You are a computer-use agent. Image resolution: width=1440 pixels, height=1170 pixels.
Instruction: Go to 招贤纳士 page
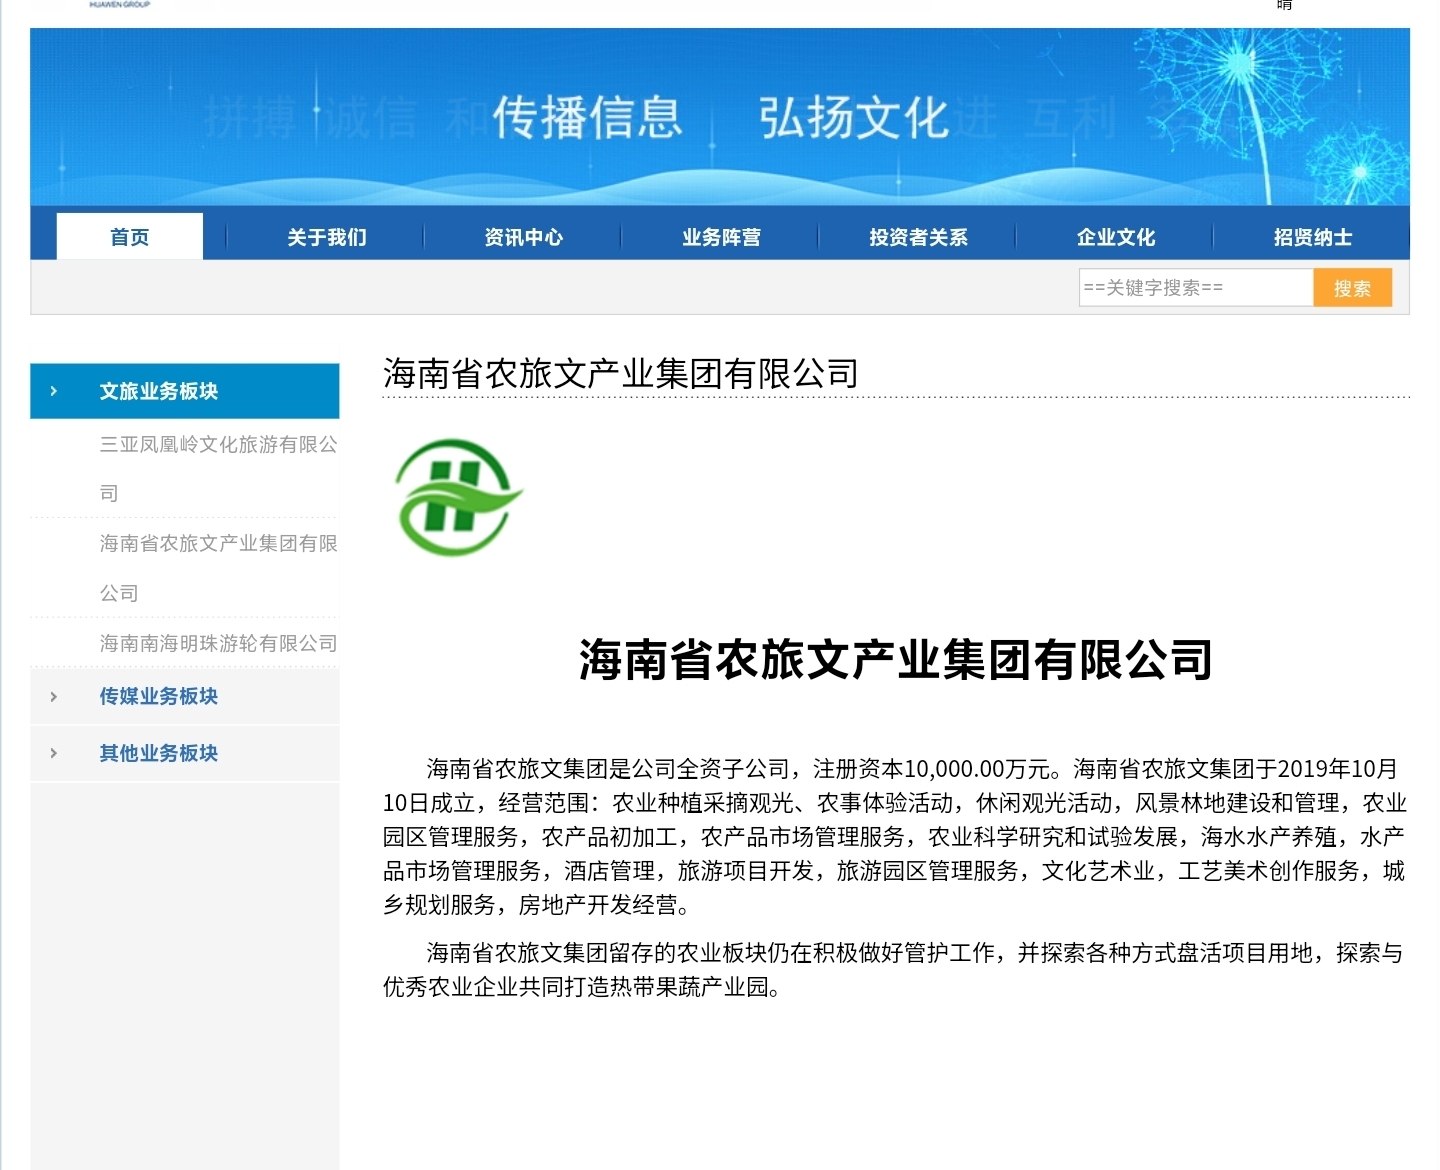1313,237
